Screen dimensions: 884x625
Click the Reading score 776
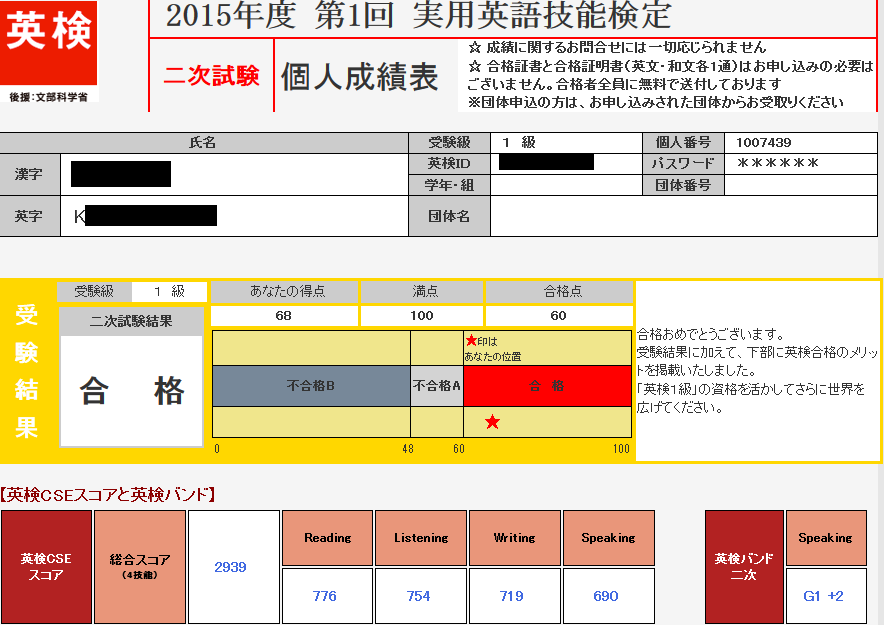(x=325, y=596)
